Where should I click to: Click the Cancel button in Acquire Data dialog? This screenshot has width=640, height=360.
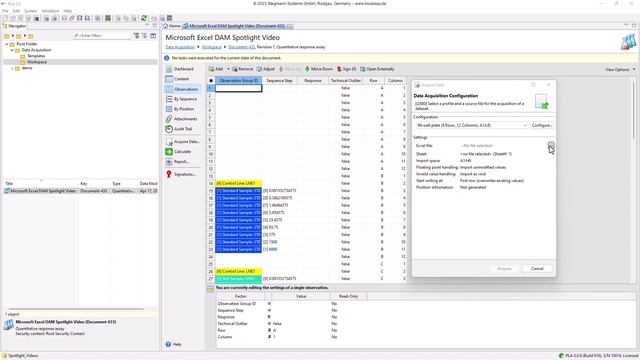(x=537, y=269)
